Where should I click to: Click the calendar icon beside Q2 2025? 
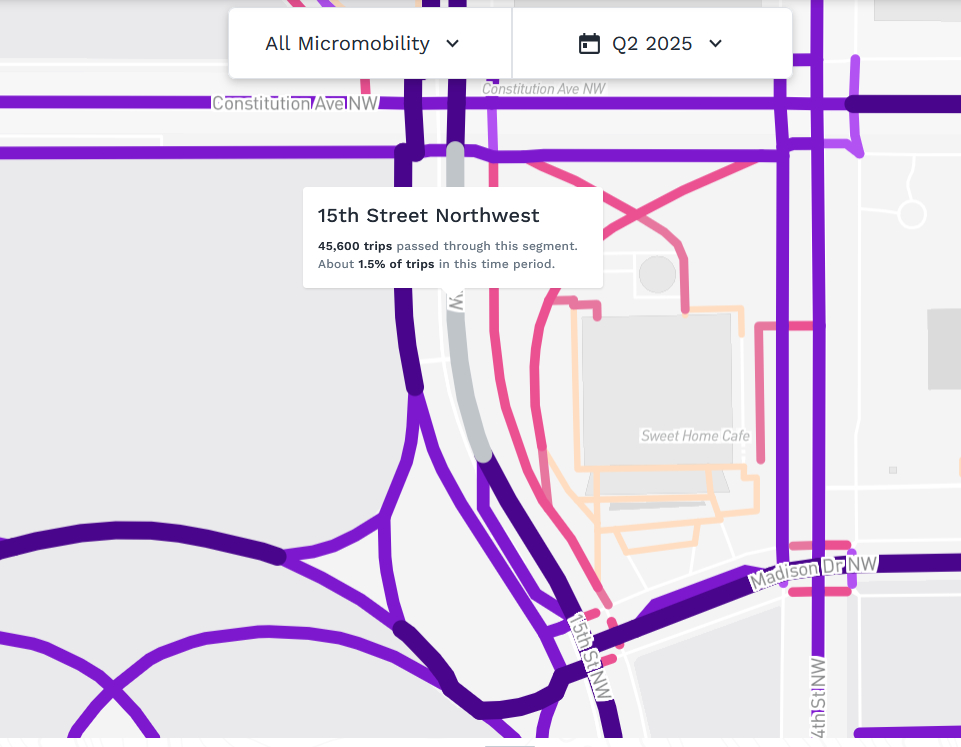(589, 44)
